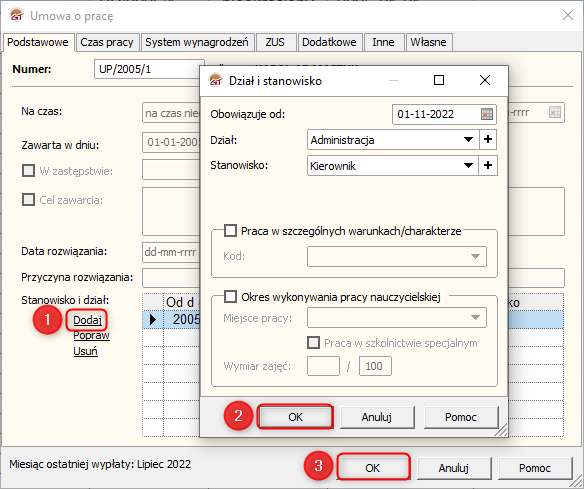Screen dimensions: 584x489
Task: Open calendar picker for Obowiązuje od date
Action: (487, 114)
